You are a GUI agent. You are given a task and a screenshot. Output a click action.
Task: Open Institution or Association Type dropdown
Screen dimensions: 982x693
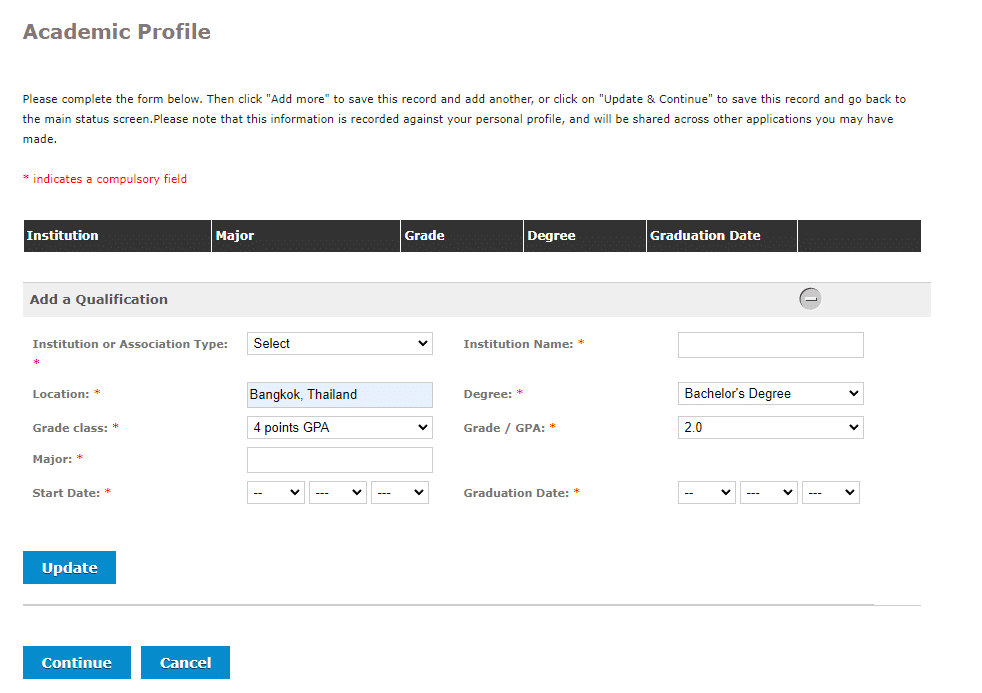pos(339,344)
